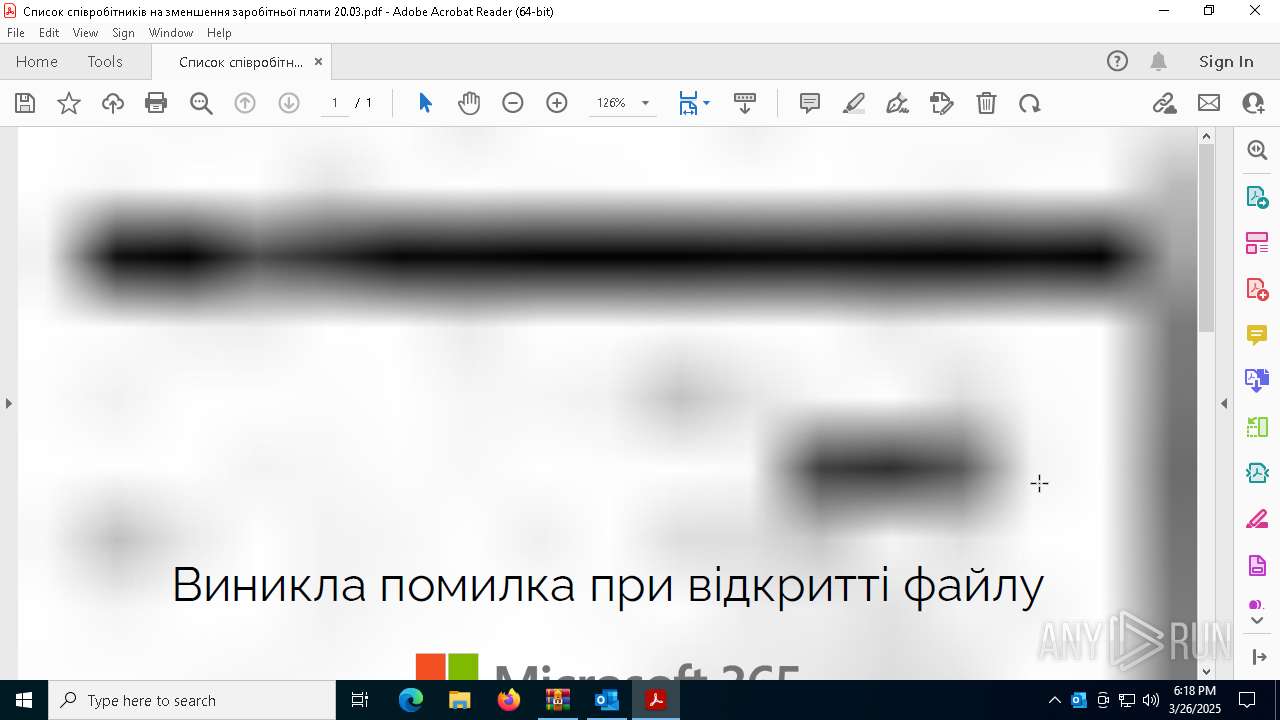The height and width of the screenshot is (720, 1280).
Task: Open the Edit menu
Action: pyautogui.click(x=49, y=33)
